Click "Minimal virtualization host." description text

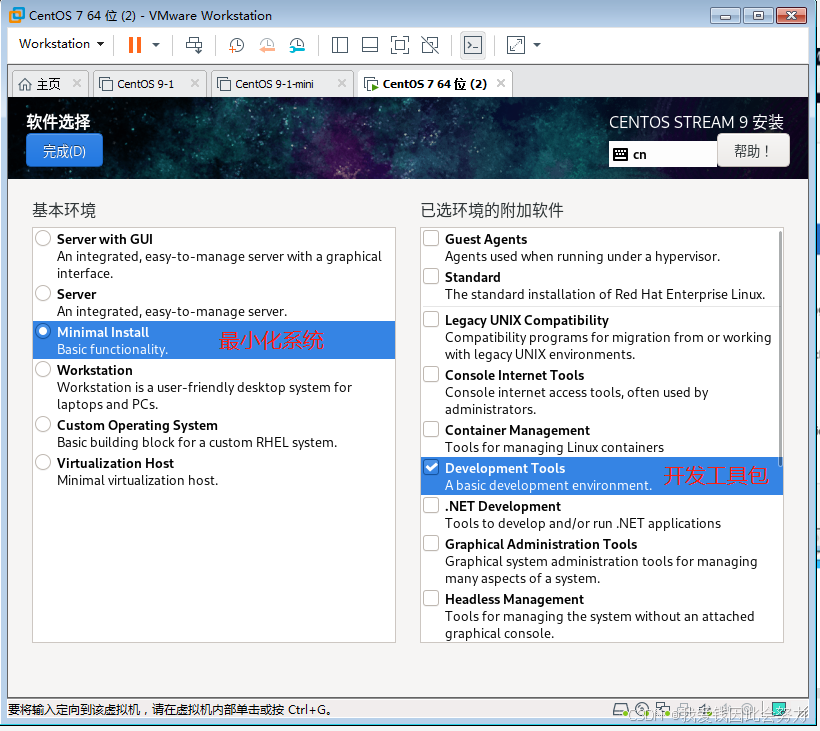tap(138, 480)
